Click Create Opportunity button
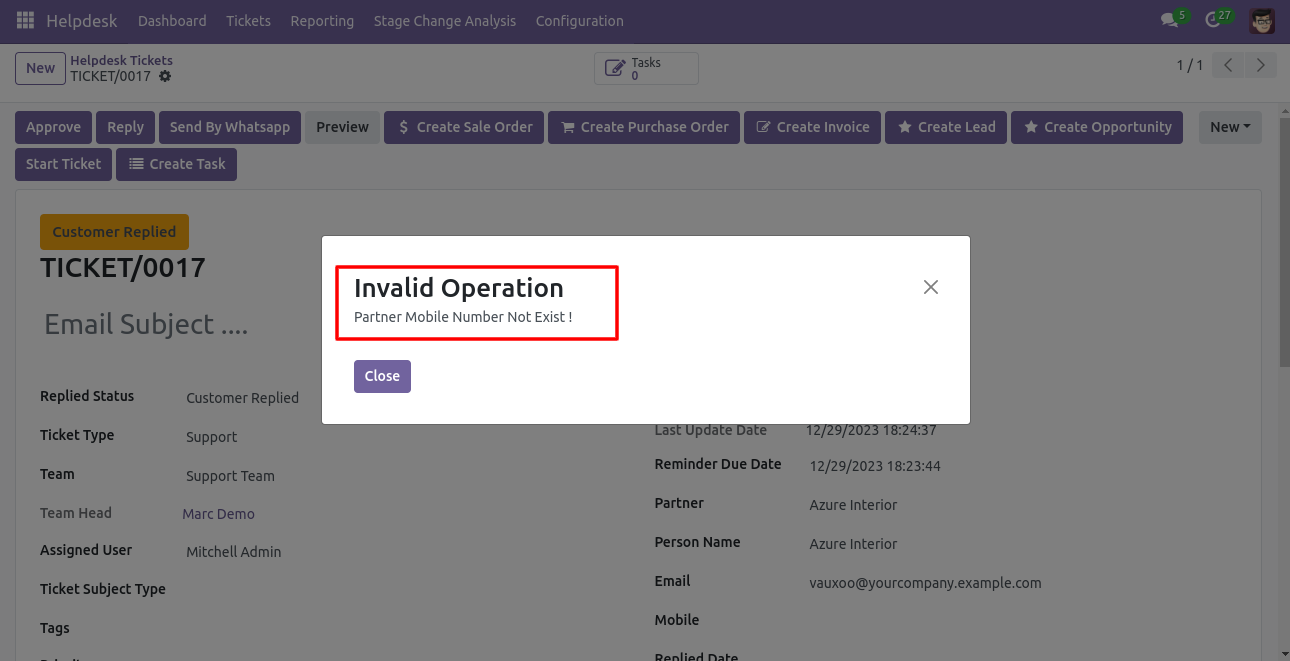This screenshot has width=1290, height=661. coord(1097,127)
